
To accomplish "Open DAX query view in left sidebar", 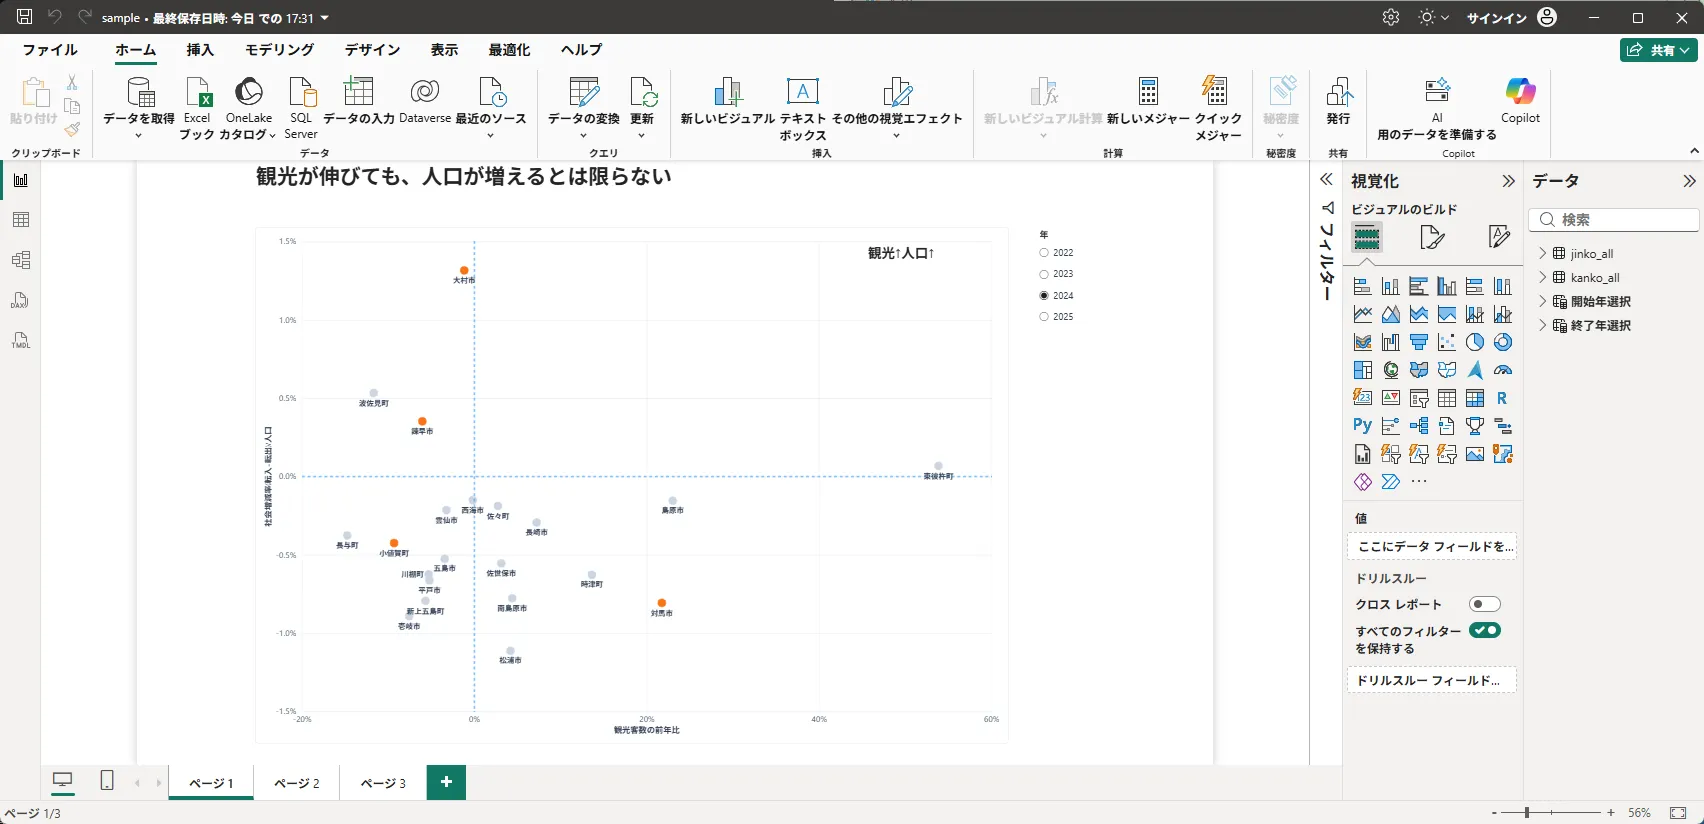I will pos(21,300).
